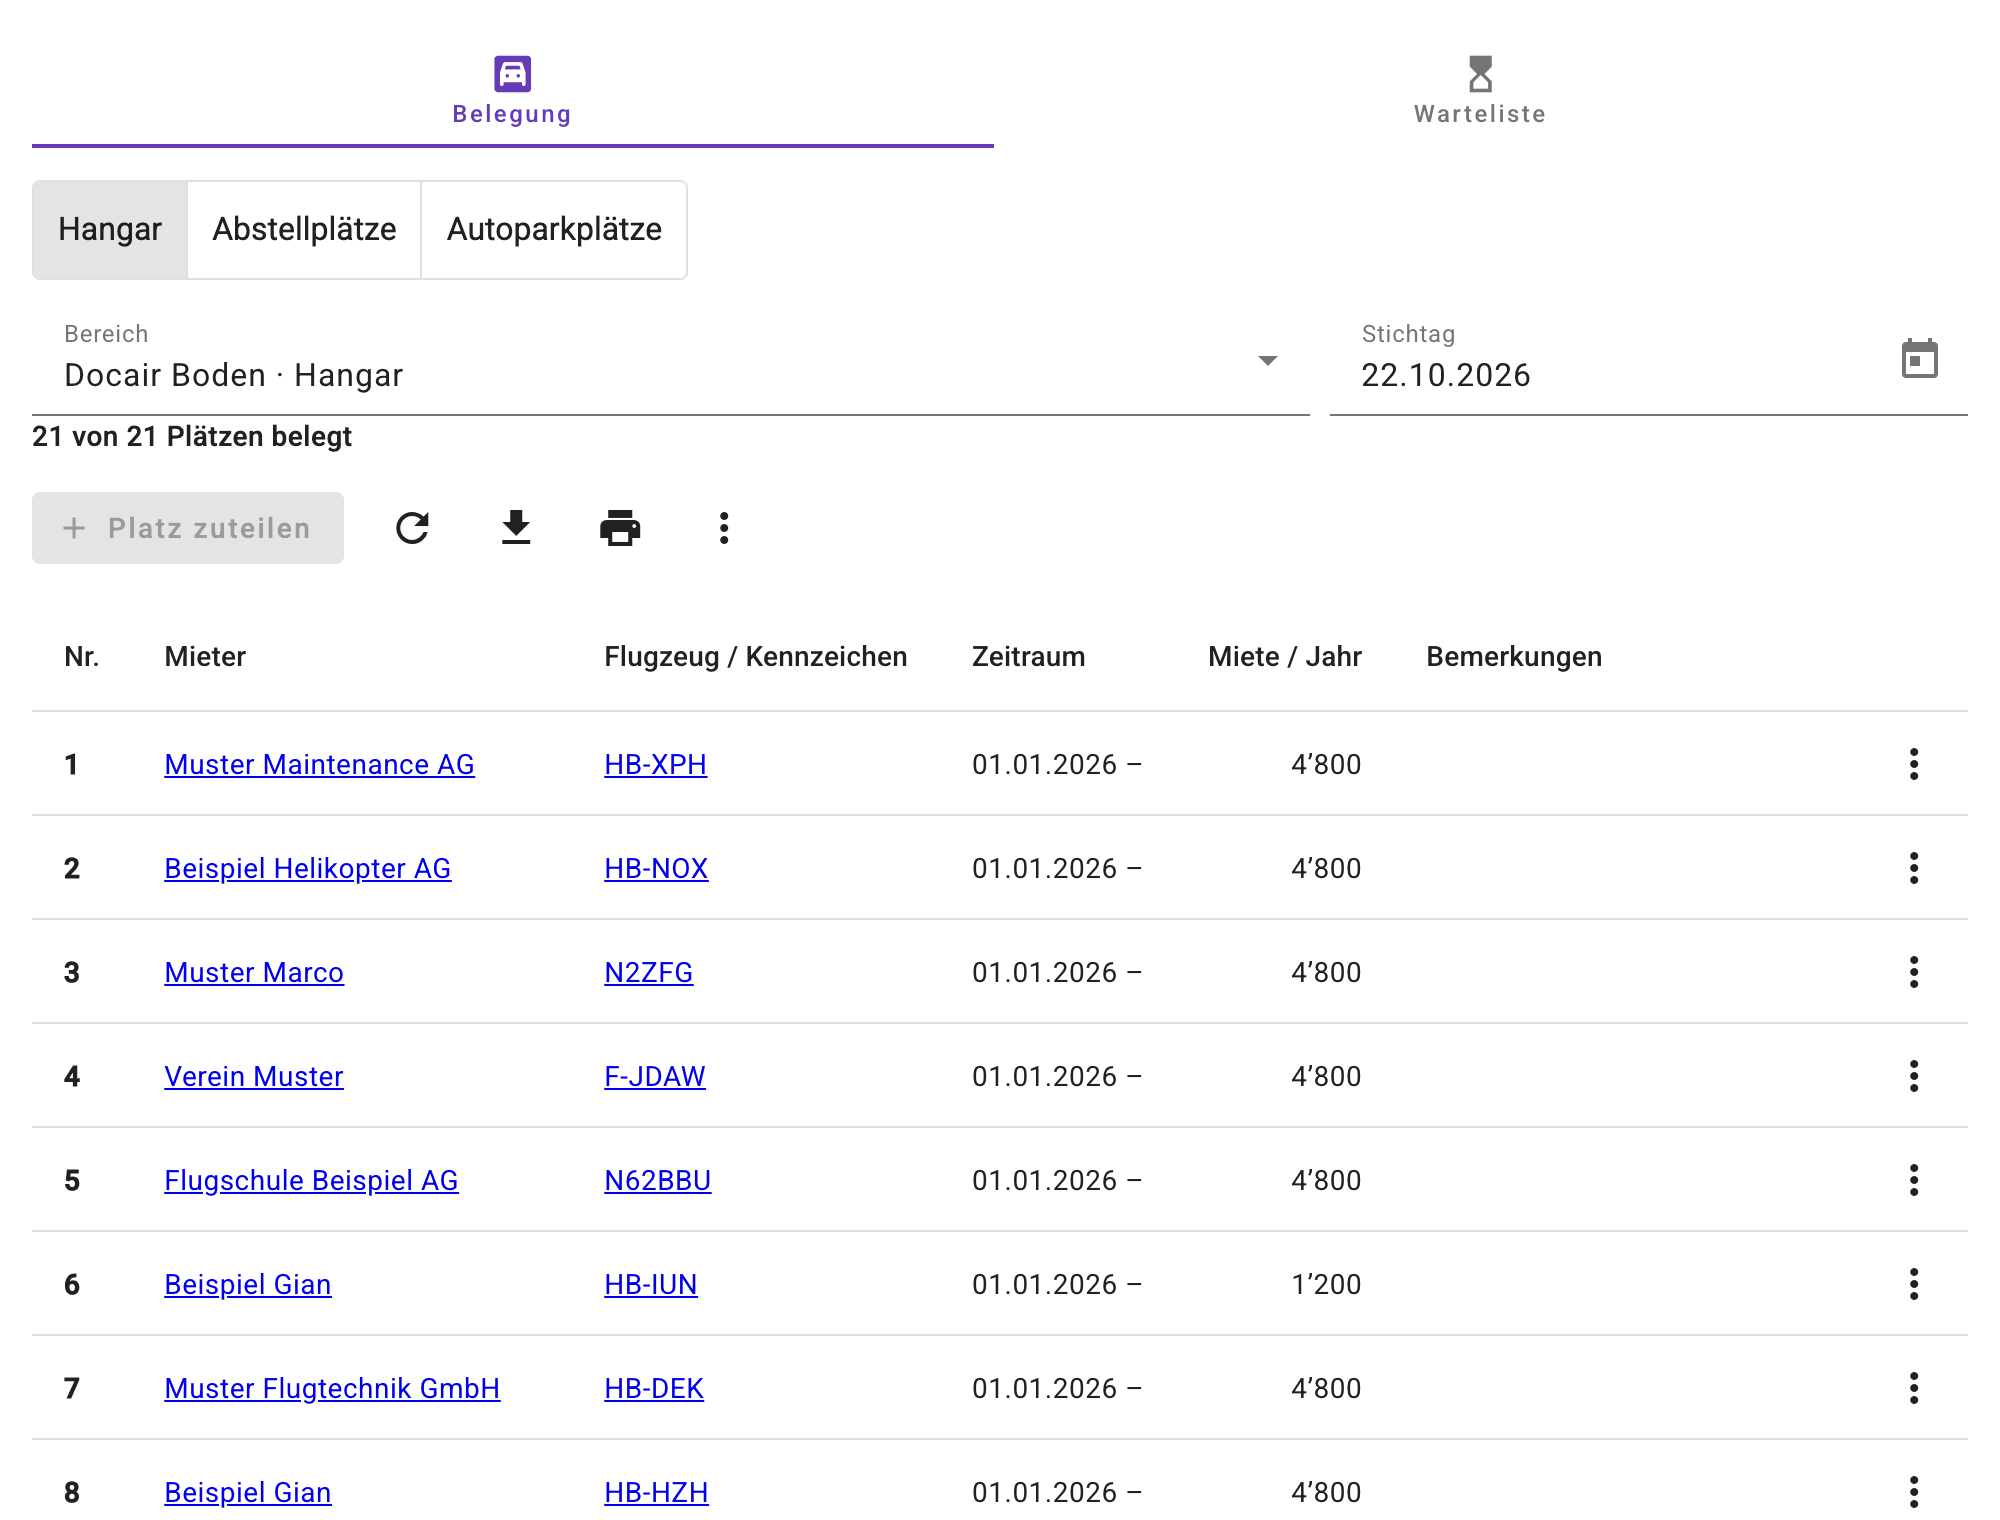Open aircraft link HB-XPH
Image resolution: width=2000 pixels, height=1520 pixels.
[655, 764]
